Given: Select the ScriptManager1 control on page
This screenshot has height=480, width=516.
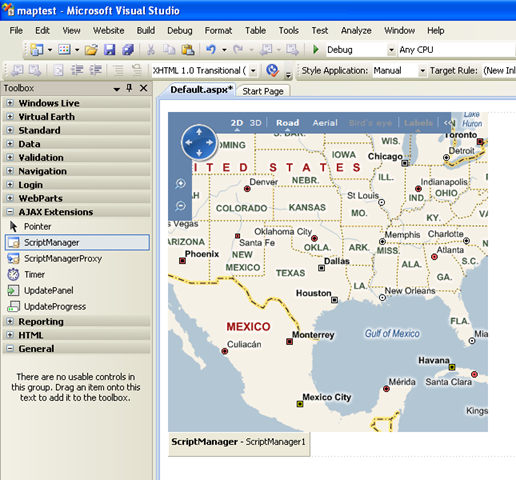Looking at the screenshot, I should click(239, 442).
